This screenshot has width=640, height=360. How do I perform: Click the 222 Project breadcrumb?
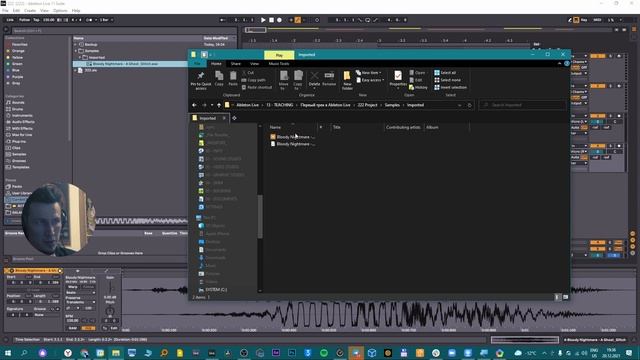[x=367, y=105]
